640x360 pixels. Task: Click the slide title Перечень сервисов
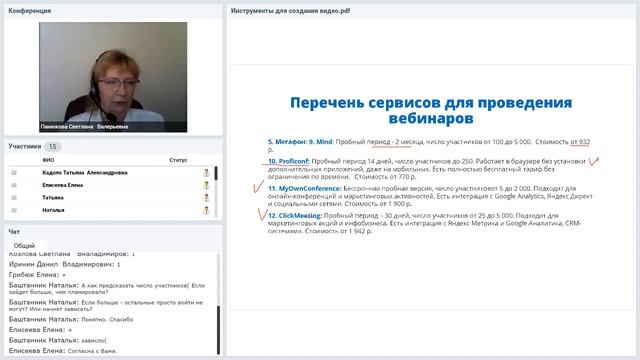431,110
